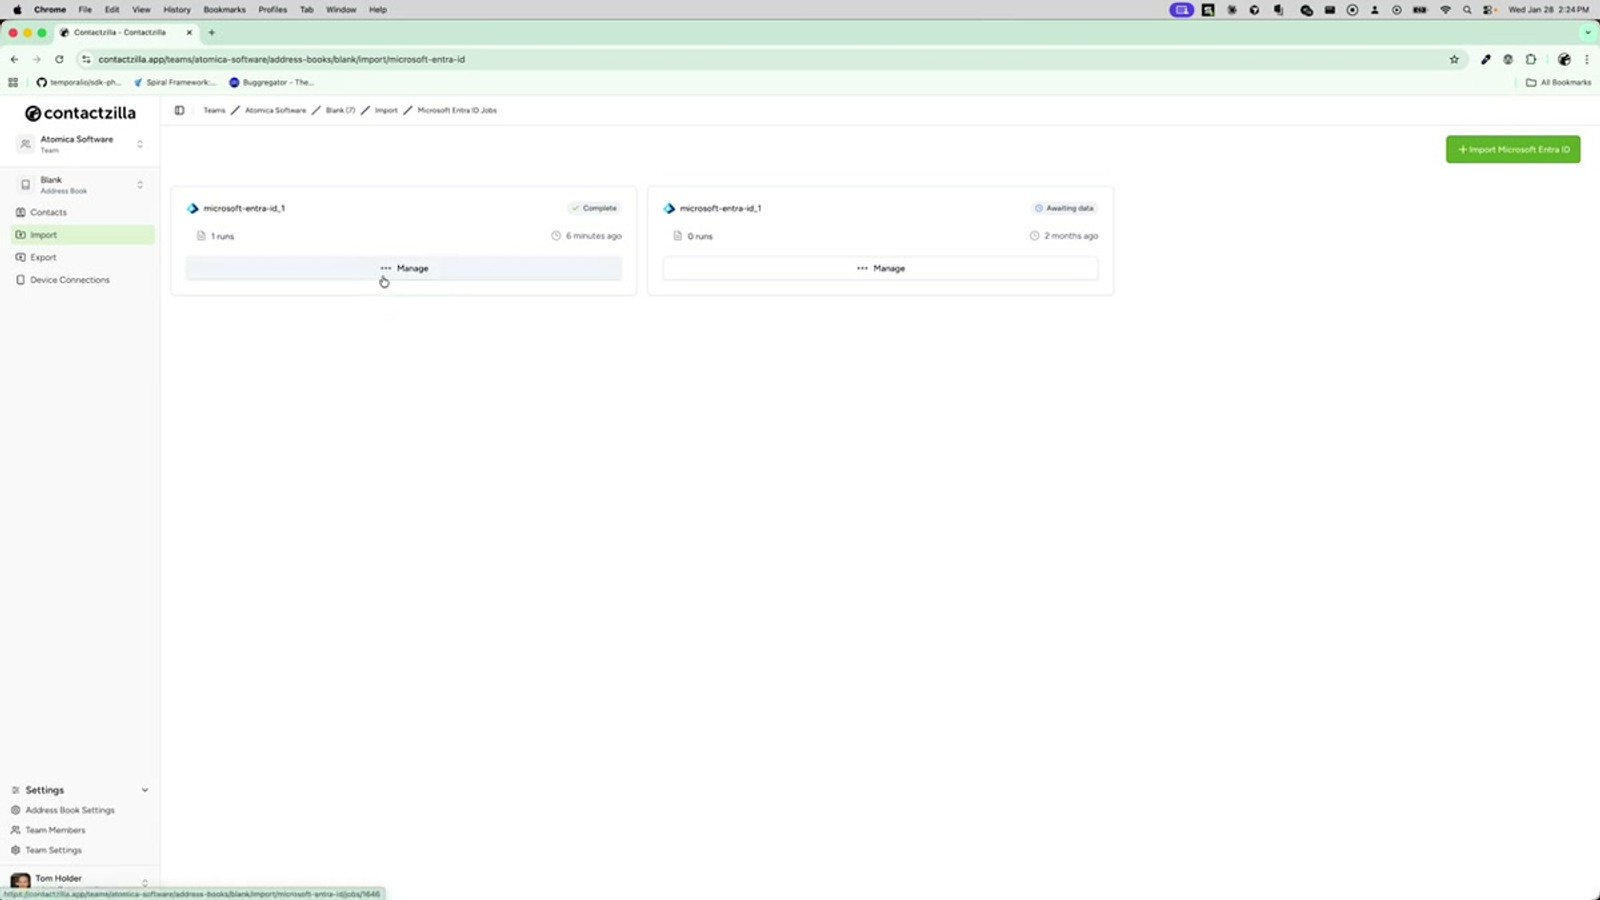
Task: Click the Microsoft Entra ID Jobs breadcrumb
Action: click(x=457, y=110)
